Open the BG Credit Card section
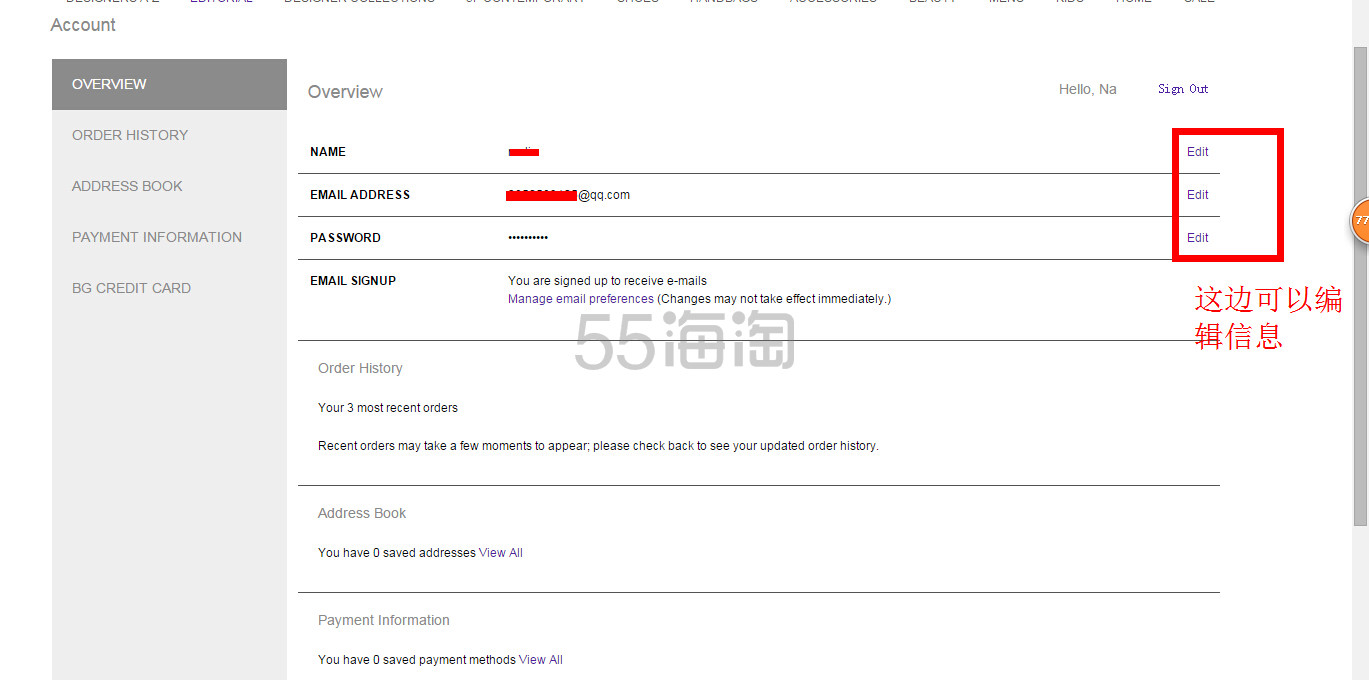1369x680 pixels. point(131,288)
